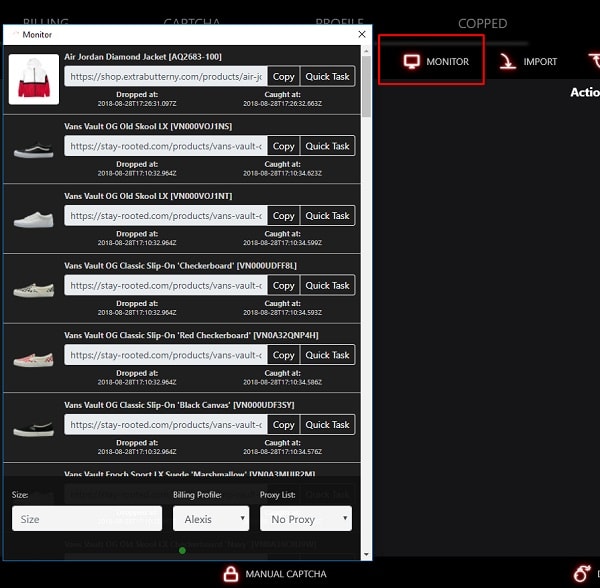Create Quick Task for Air Jordan Diamond Jacket

click(328, 77)
